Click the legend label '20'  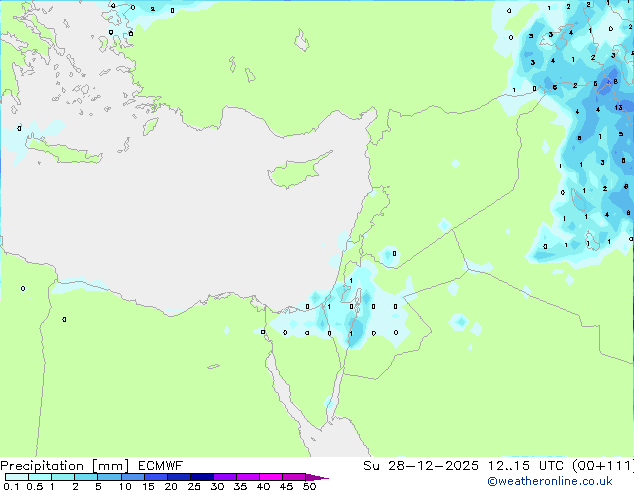point(171,486)
